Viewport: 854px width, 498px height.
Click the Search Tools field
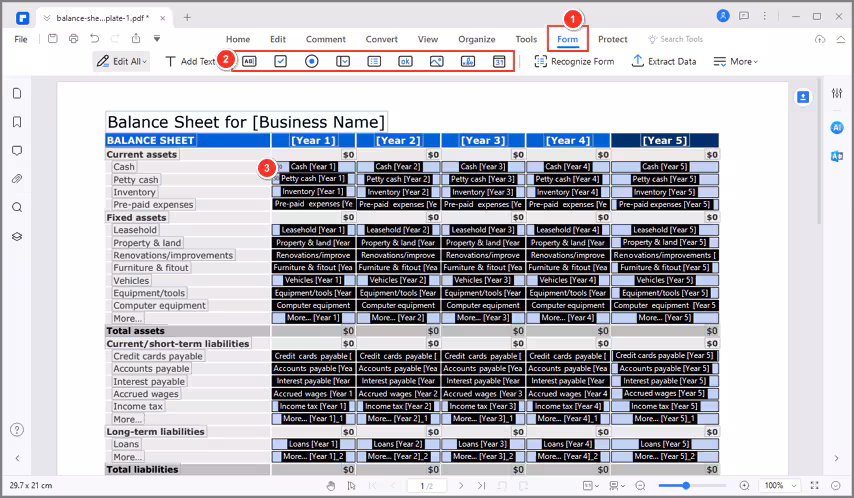click(x=675, y=39)
